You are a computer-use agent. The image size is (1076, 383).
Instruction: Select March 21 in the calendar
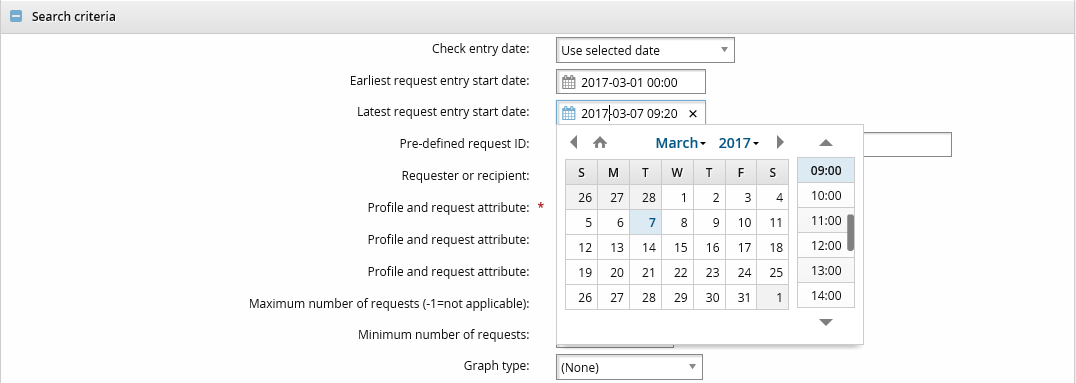[x=646, y=272]
